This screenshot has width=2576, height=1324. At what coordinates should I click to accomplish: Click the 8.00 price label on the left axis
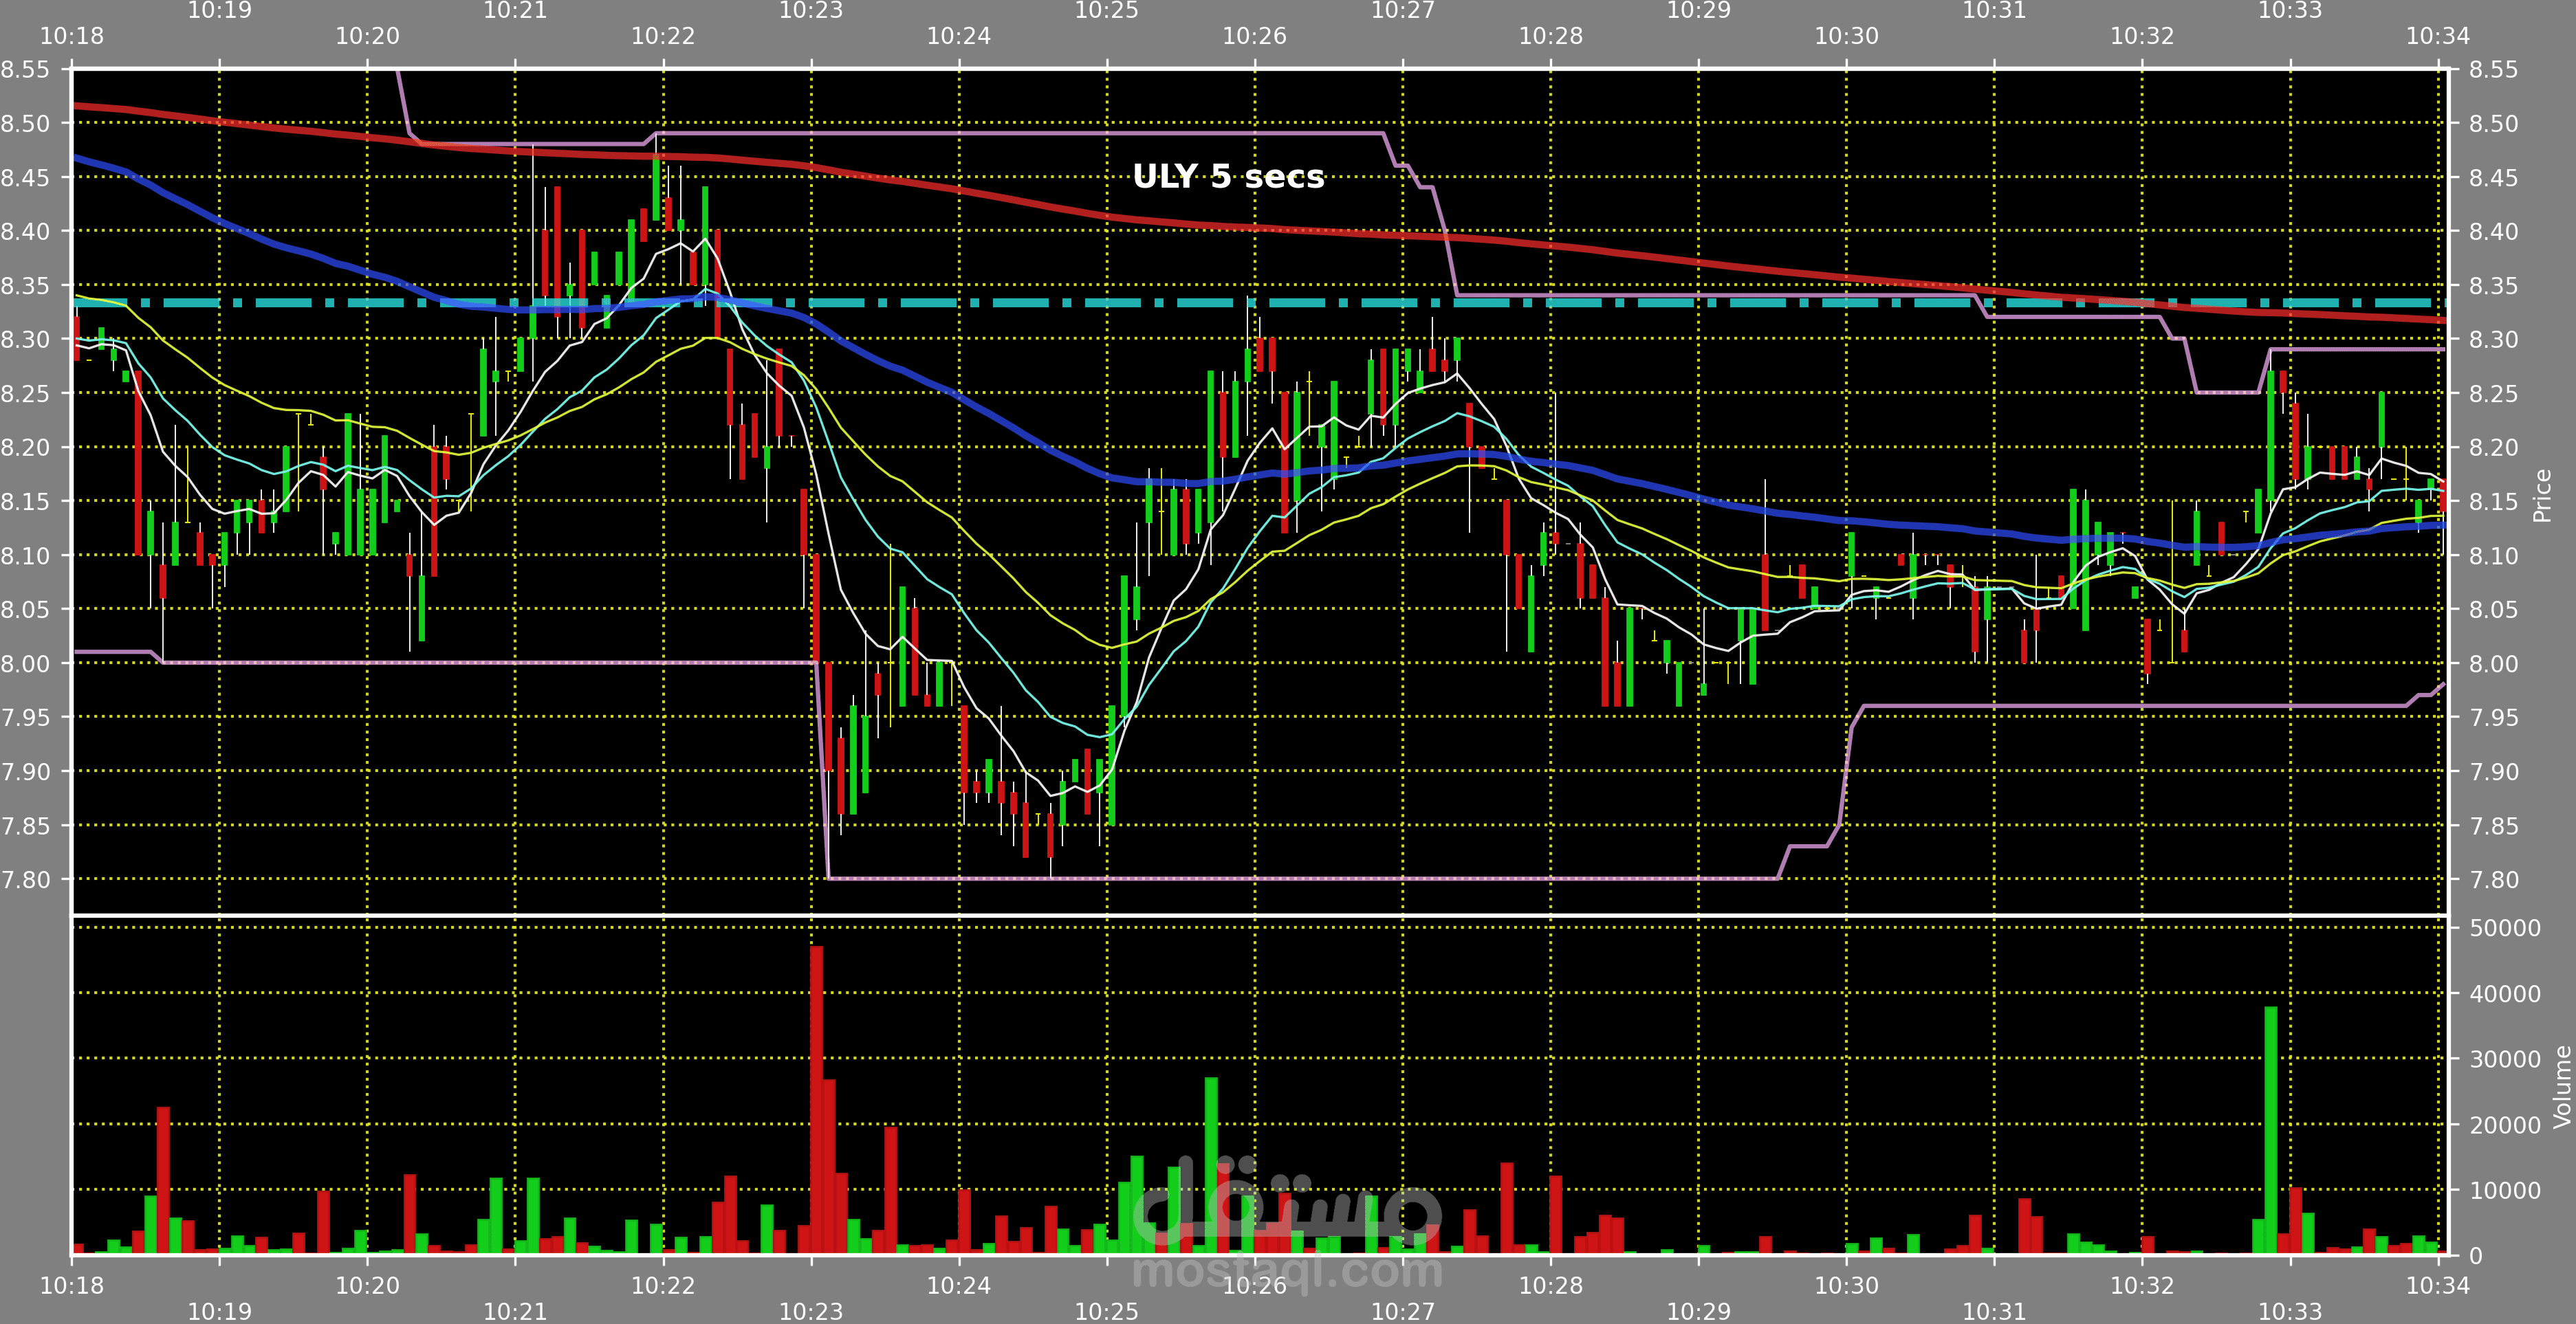tap(25, 664)
